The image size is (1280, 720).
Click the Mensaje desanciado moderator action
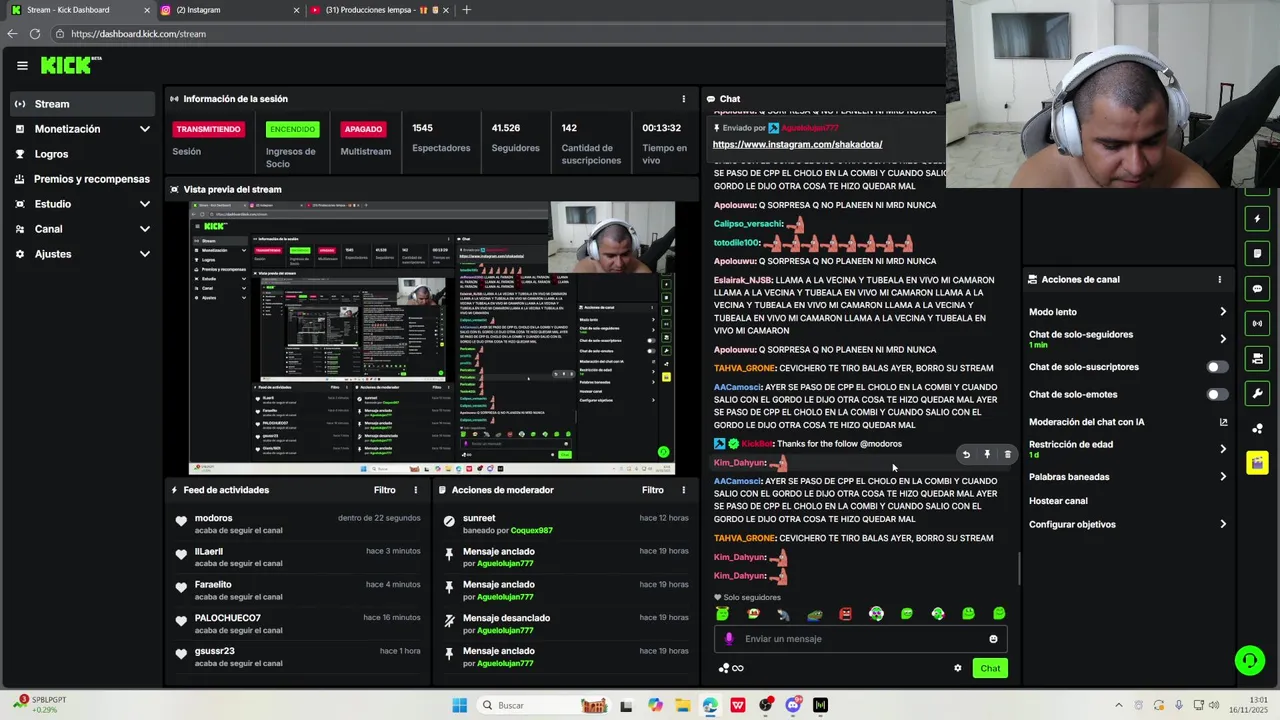pos(566,623)
